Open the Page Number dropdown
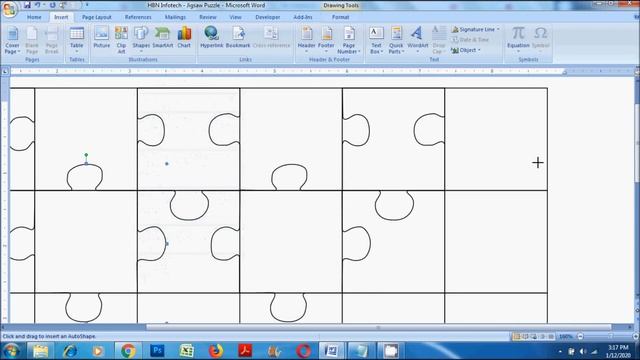This screenshot has width=640, height=360. (x=349, y=40)
